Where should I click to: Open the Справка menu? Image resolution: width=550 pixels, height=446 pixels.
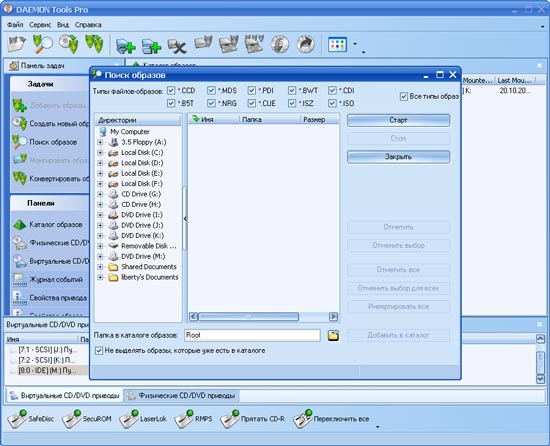pyautogui.click(x=88, y=25)
